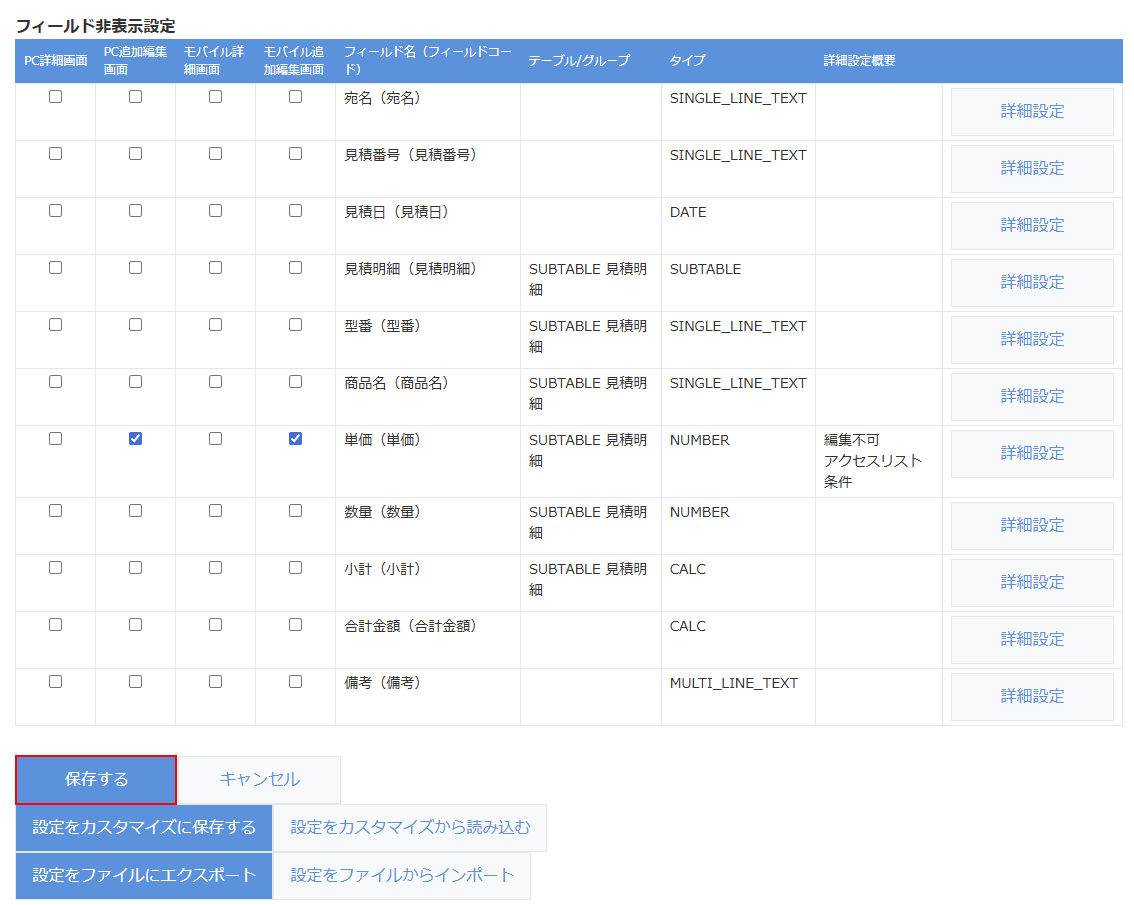Select the 見積番号（見積番号） field name cell
Screen dimensions: 1134x905
click(x=427, y=169)
